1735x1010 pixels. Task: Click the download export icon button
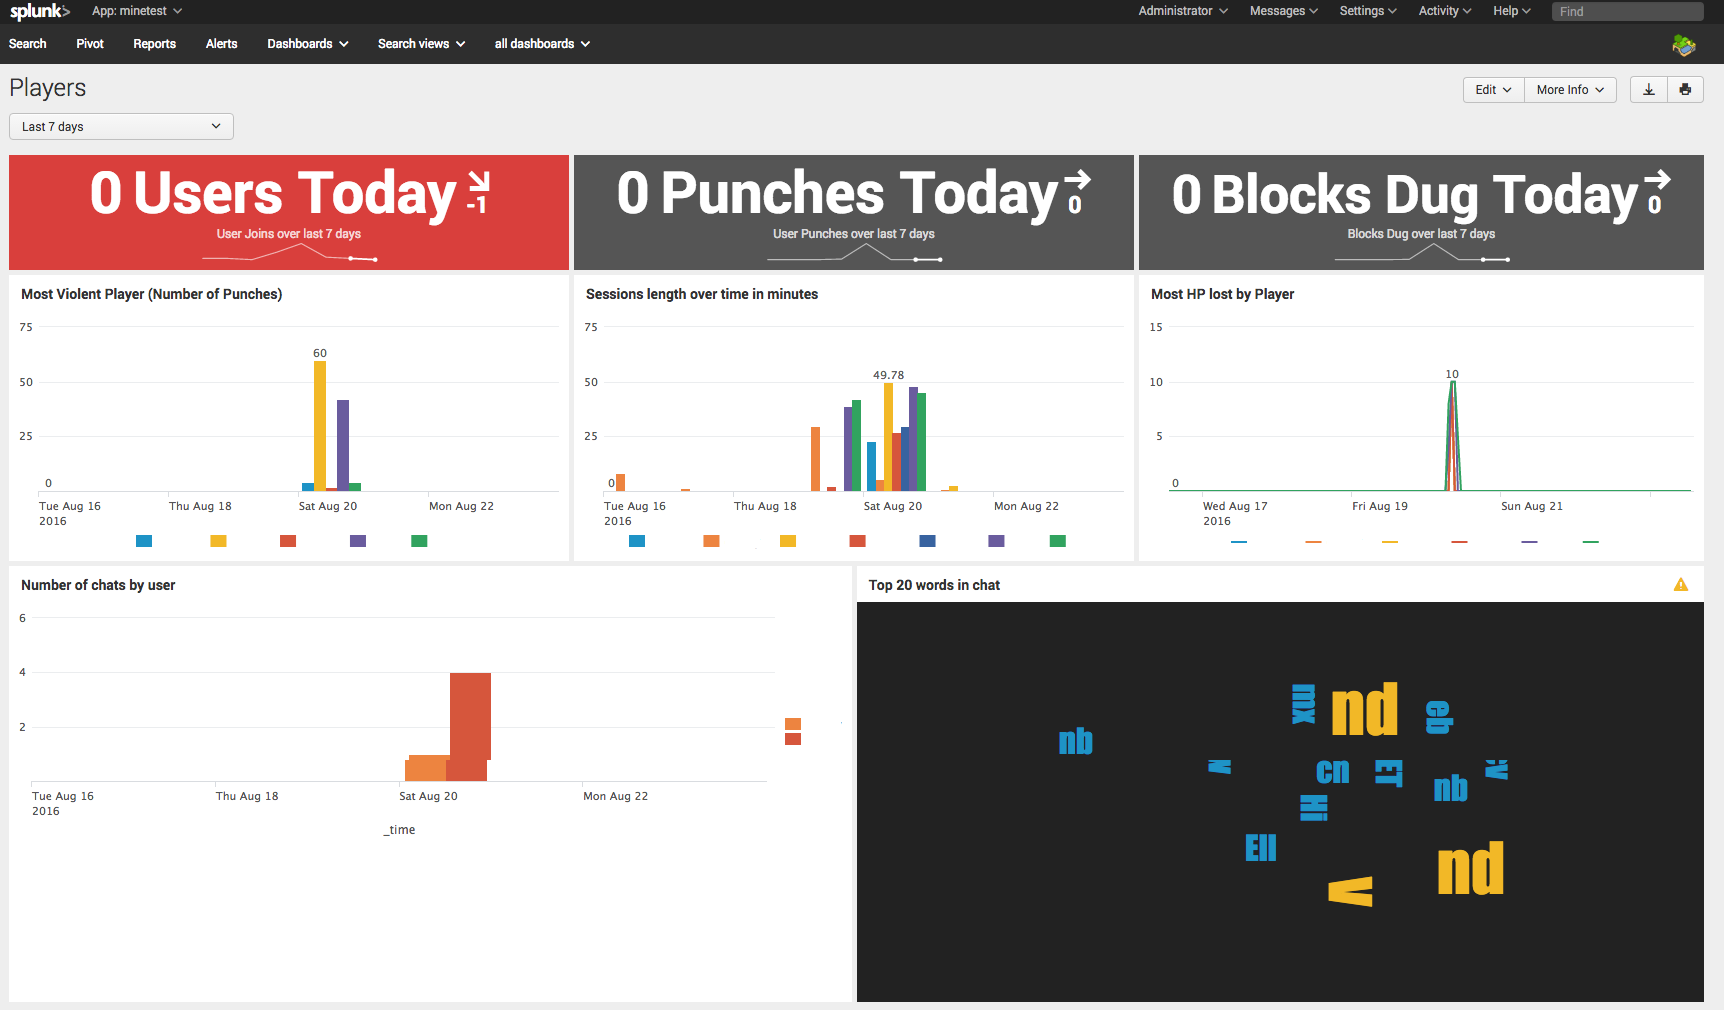(1649, 90)
